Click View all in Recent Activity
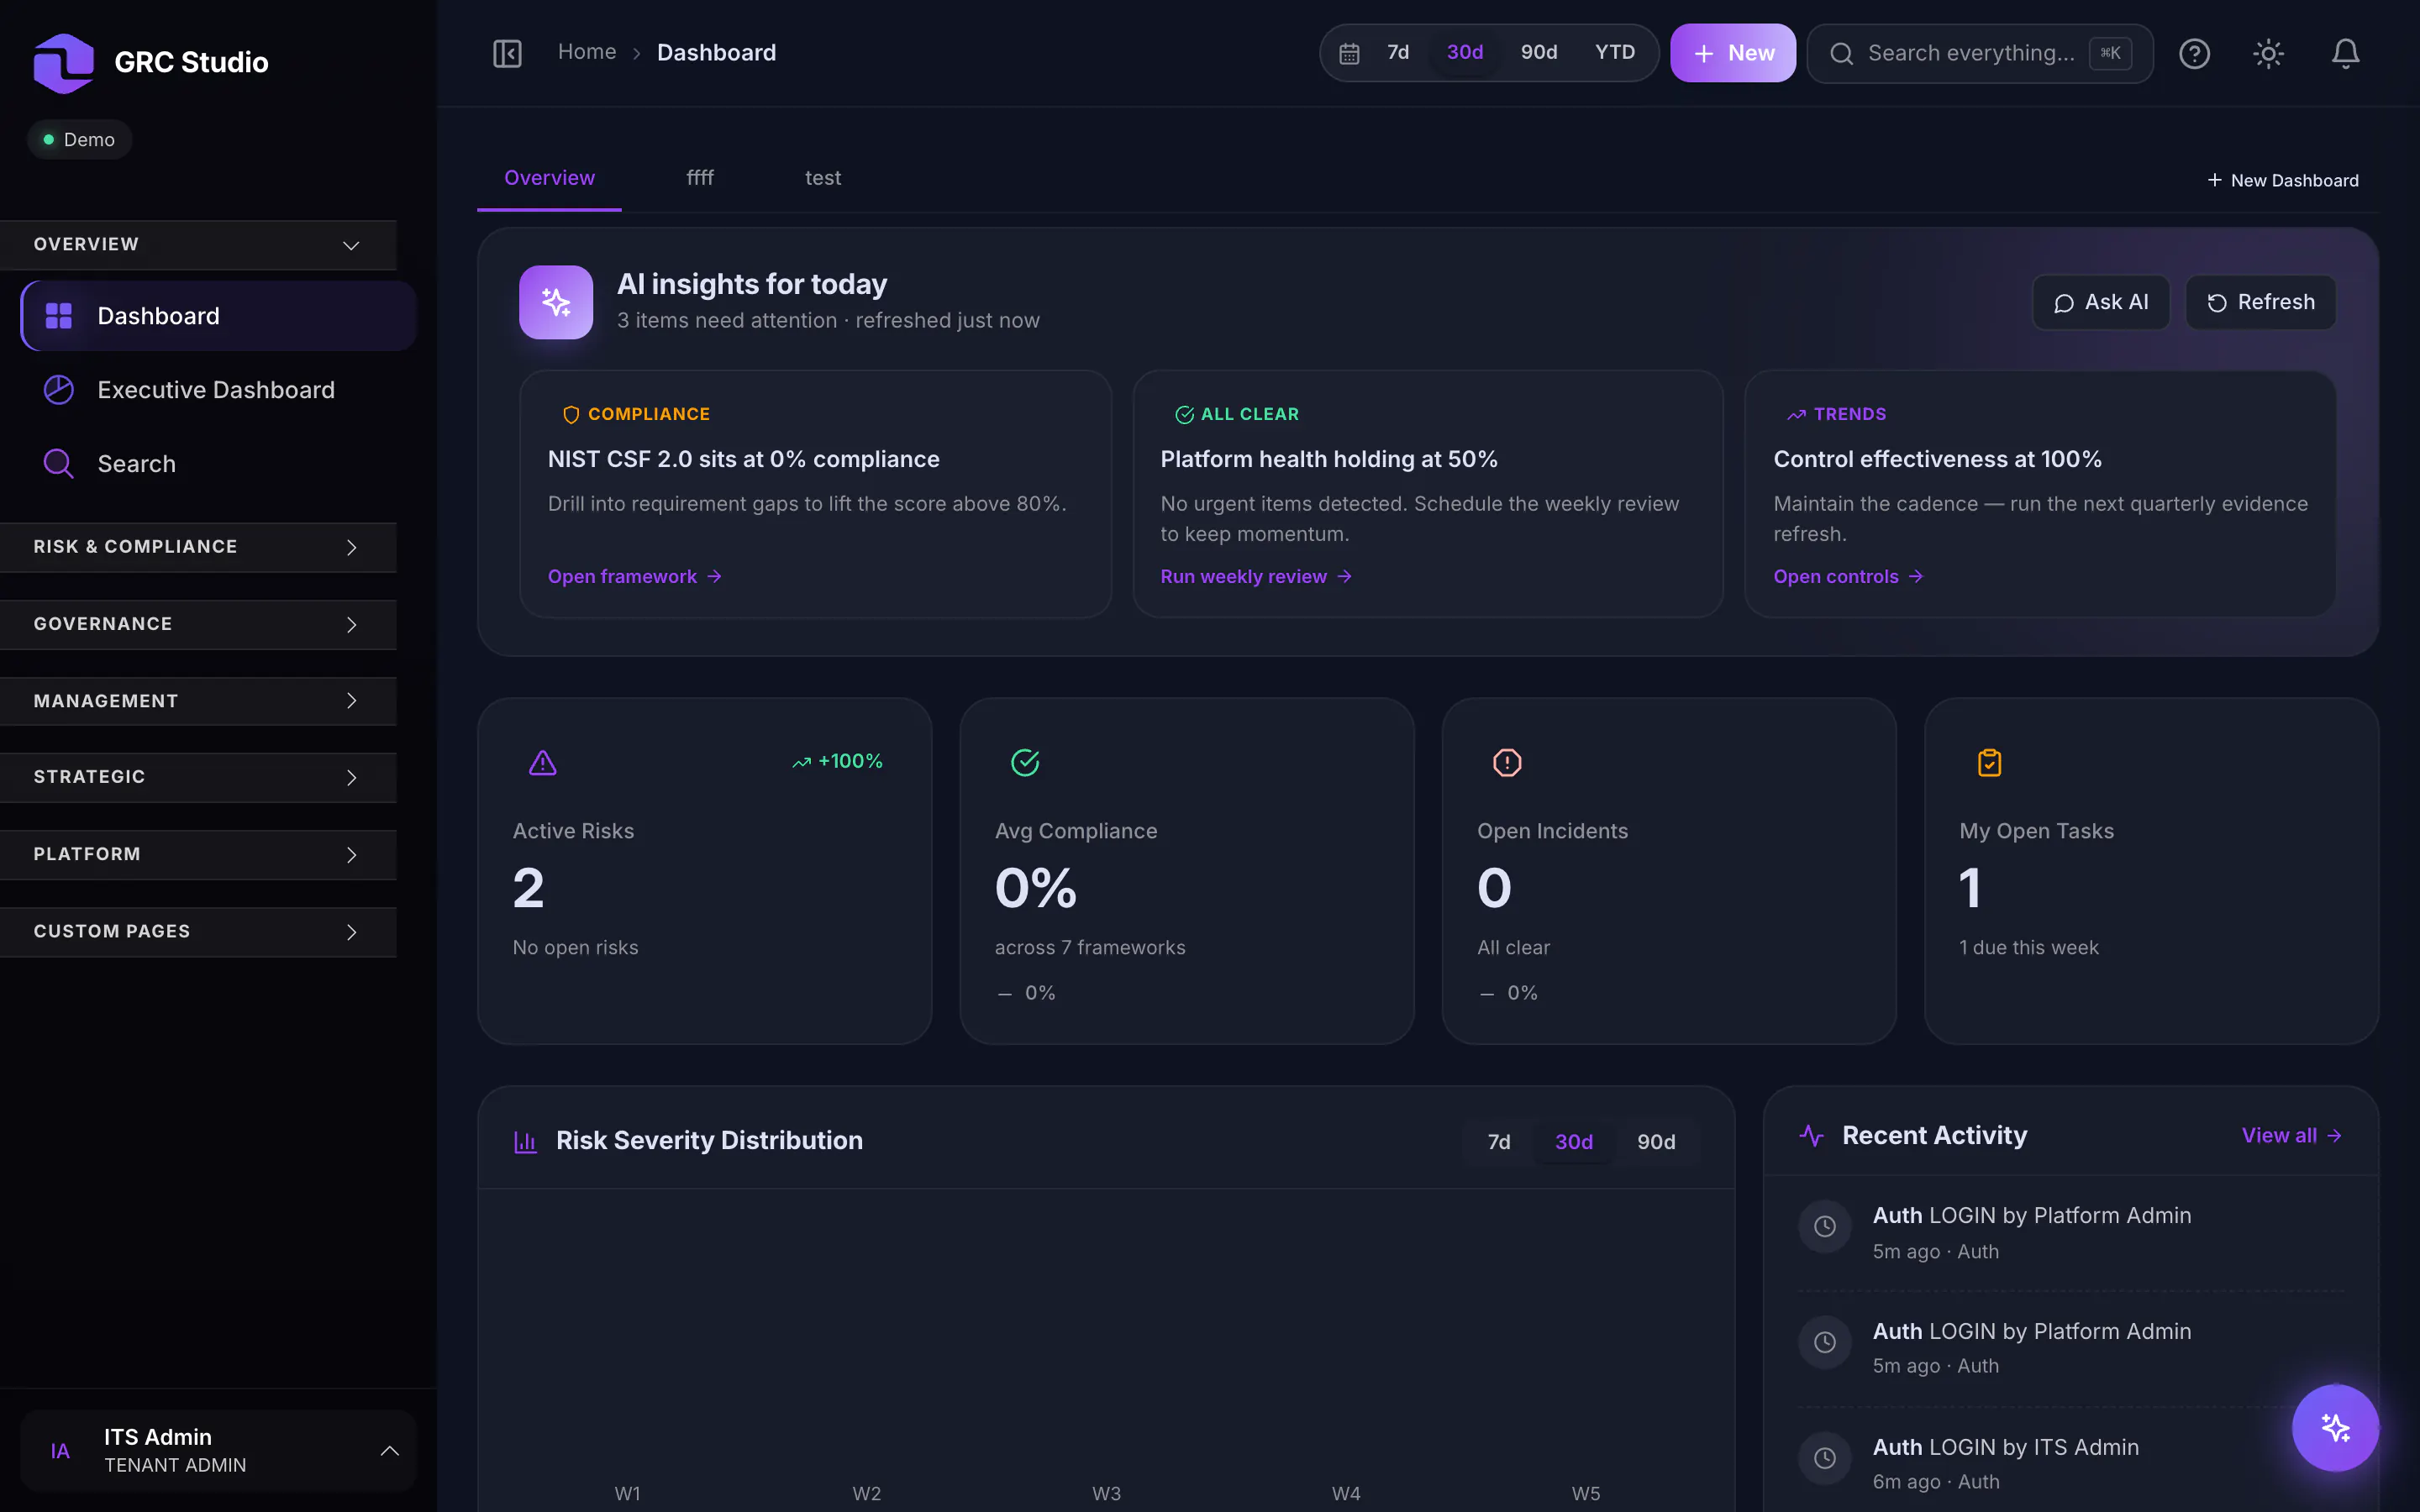 (x=2291, y=1136)
